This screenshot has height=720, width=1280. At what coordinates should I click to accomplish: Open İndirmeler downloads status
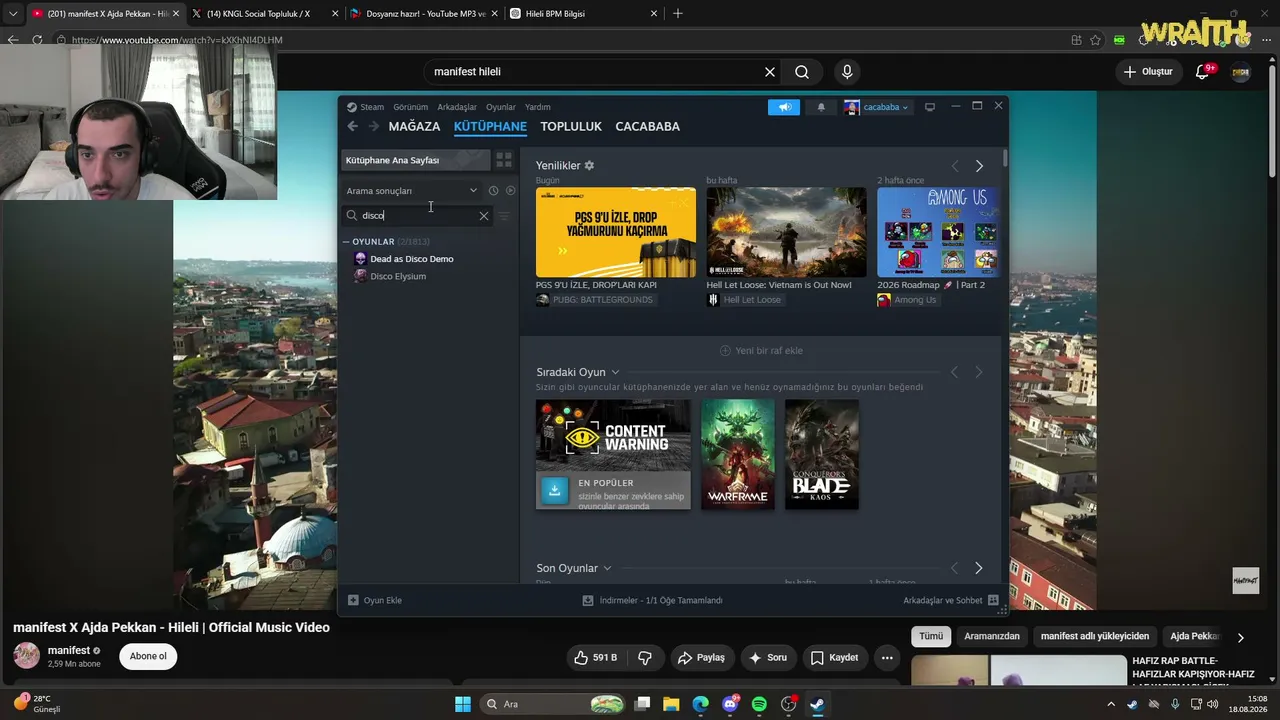click(x=652, y=600)
